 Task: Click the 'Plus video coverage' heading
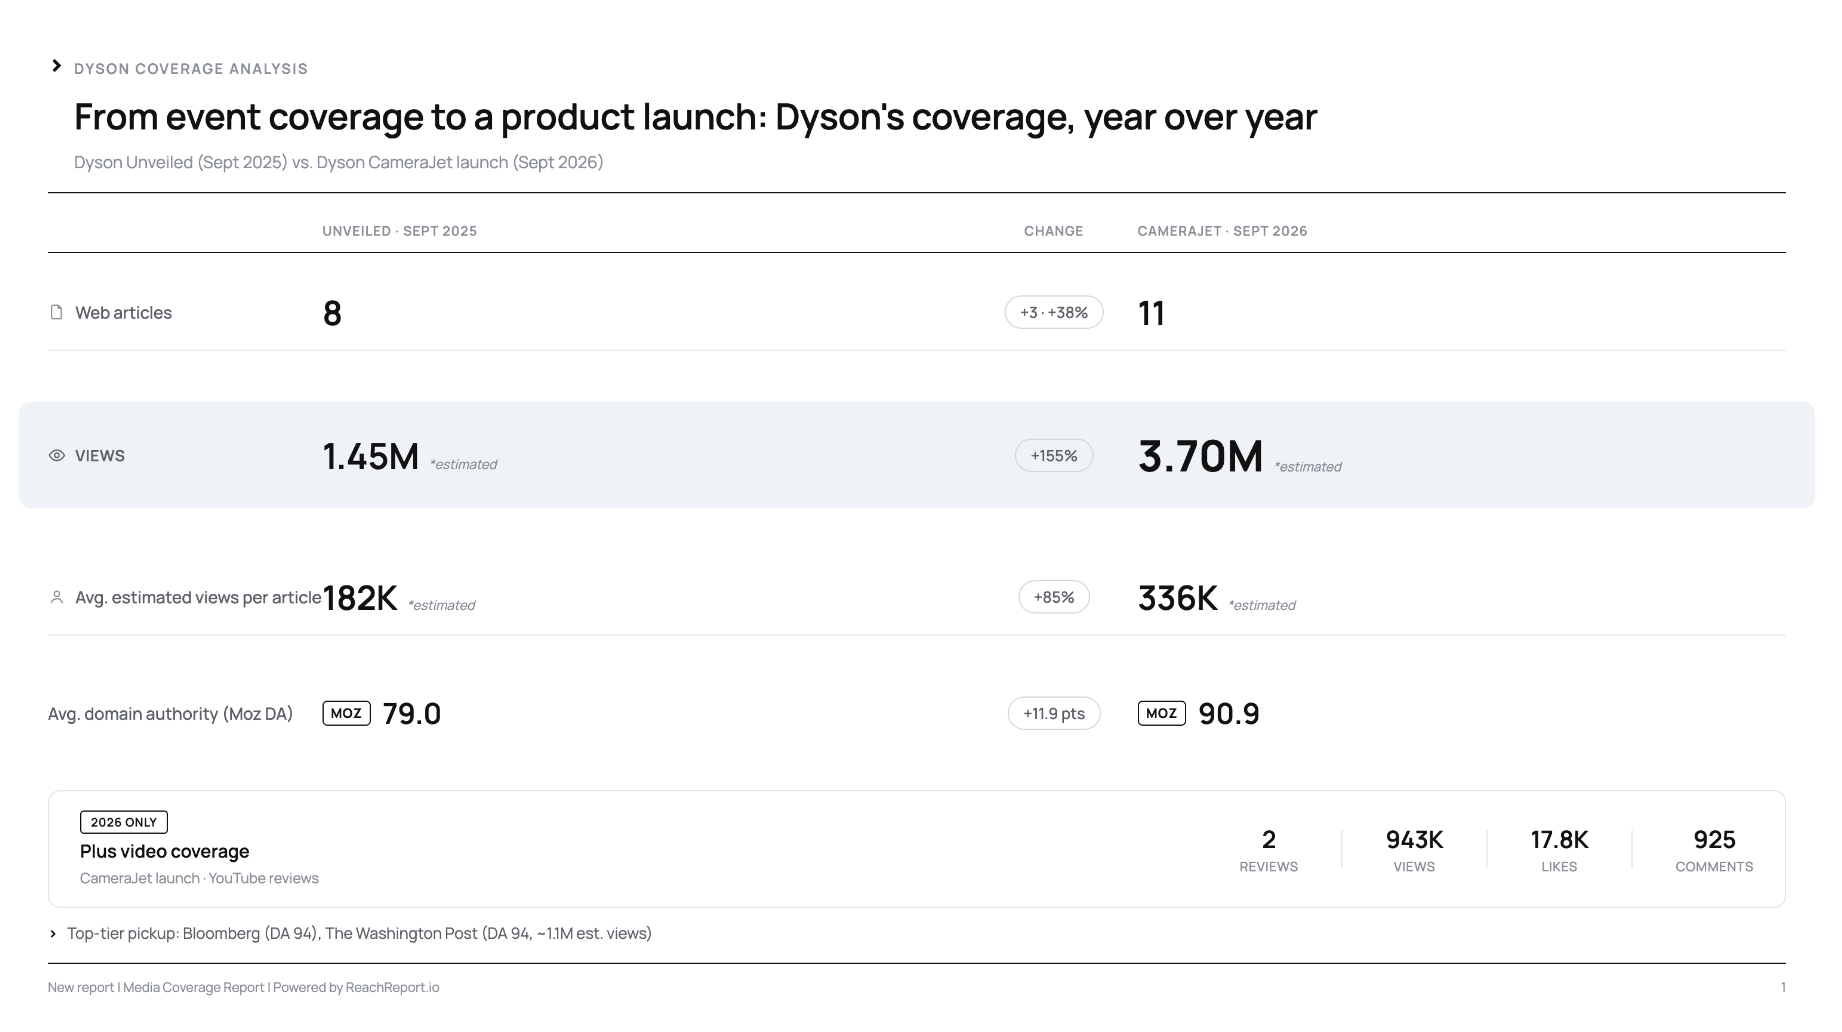pos(165,852)
